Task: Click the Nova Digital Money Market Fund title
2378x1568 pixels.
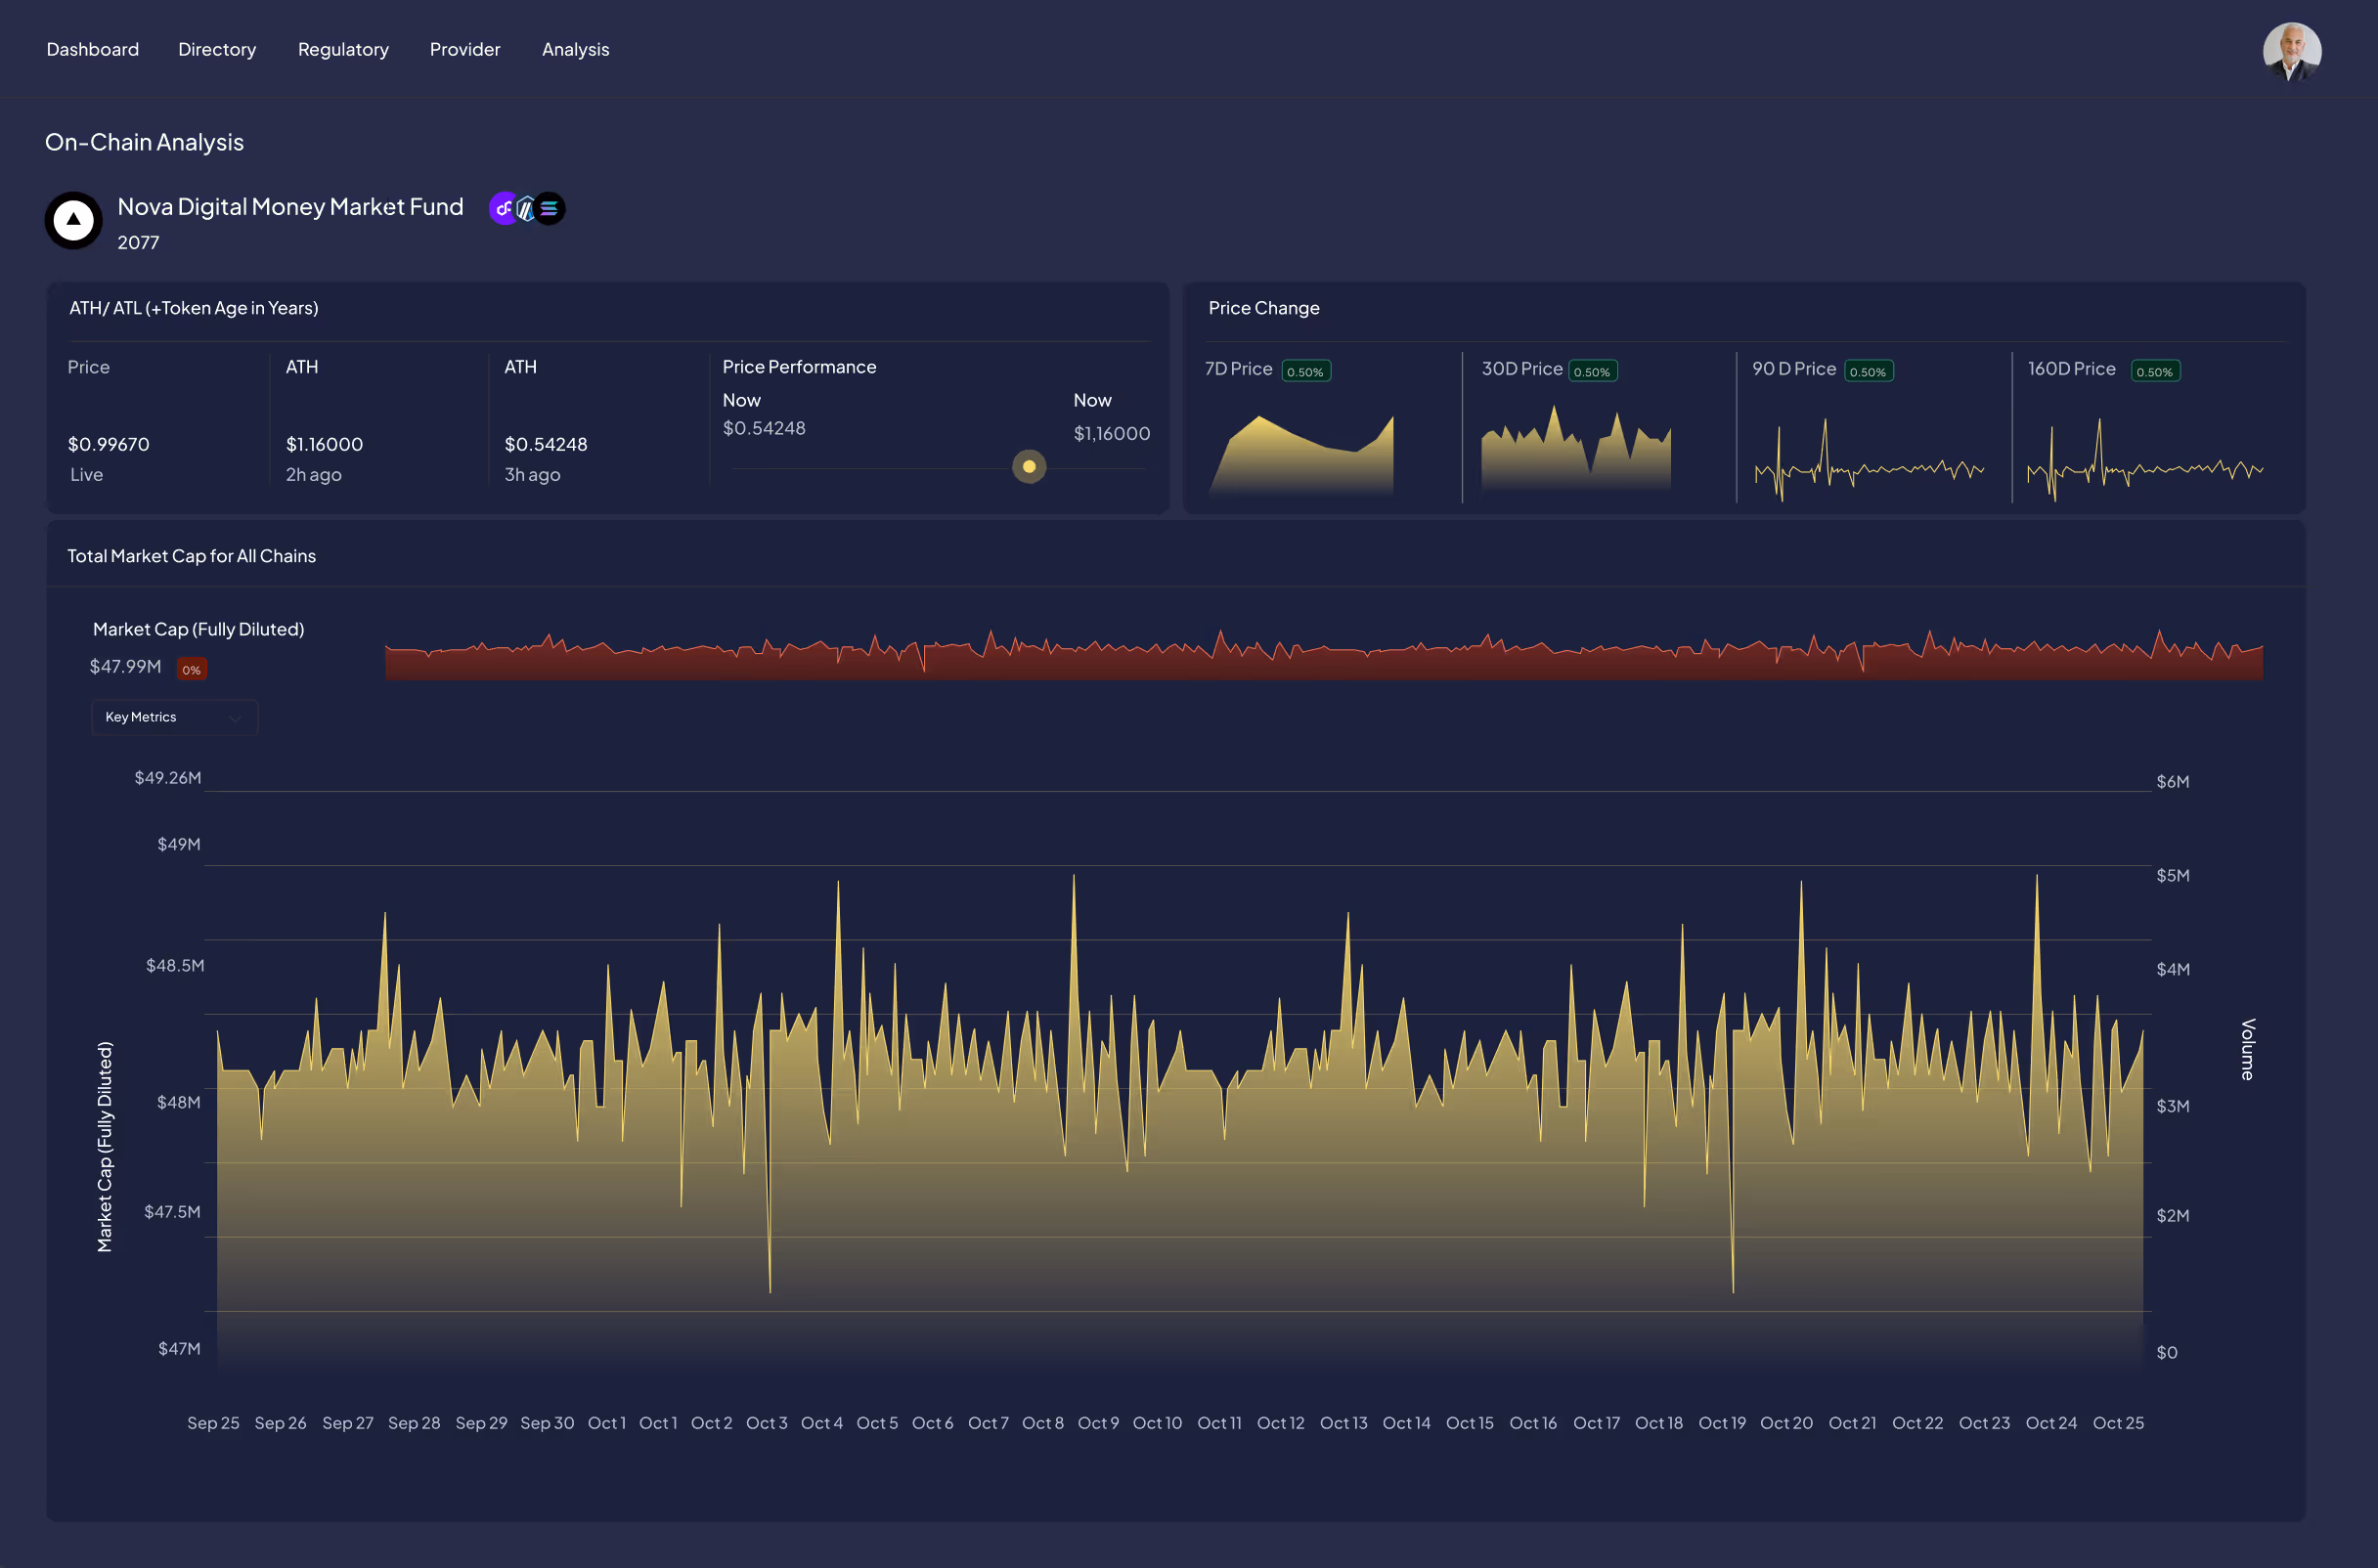Action: click(x=289, y=207)
